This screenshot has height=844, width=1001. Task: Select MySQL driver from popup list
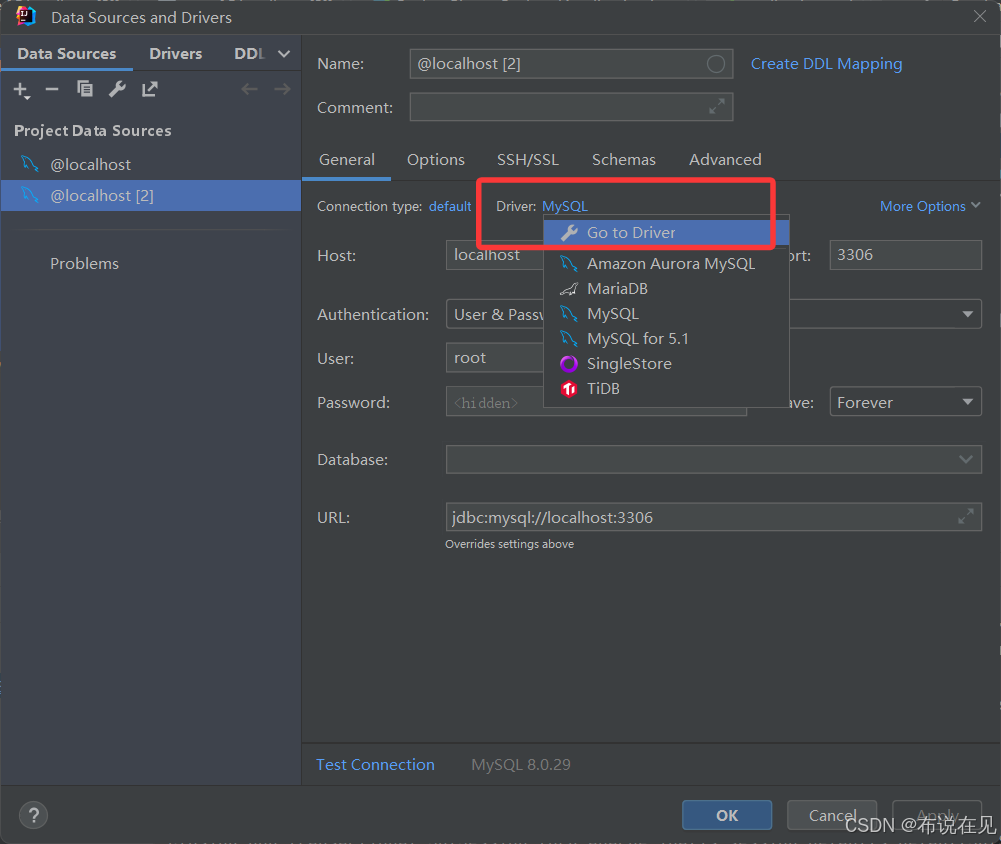pos(666,313)
